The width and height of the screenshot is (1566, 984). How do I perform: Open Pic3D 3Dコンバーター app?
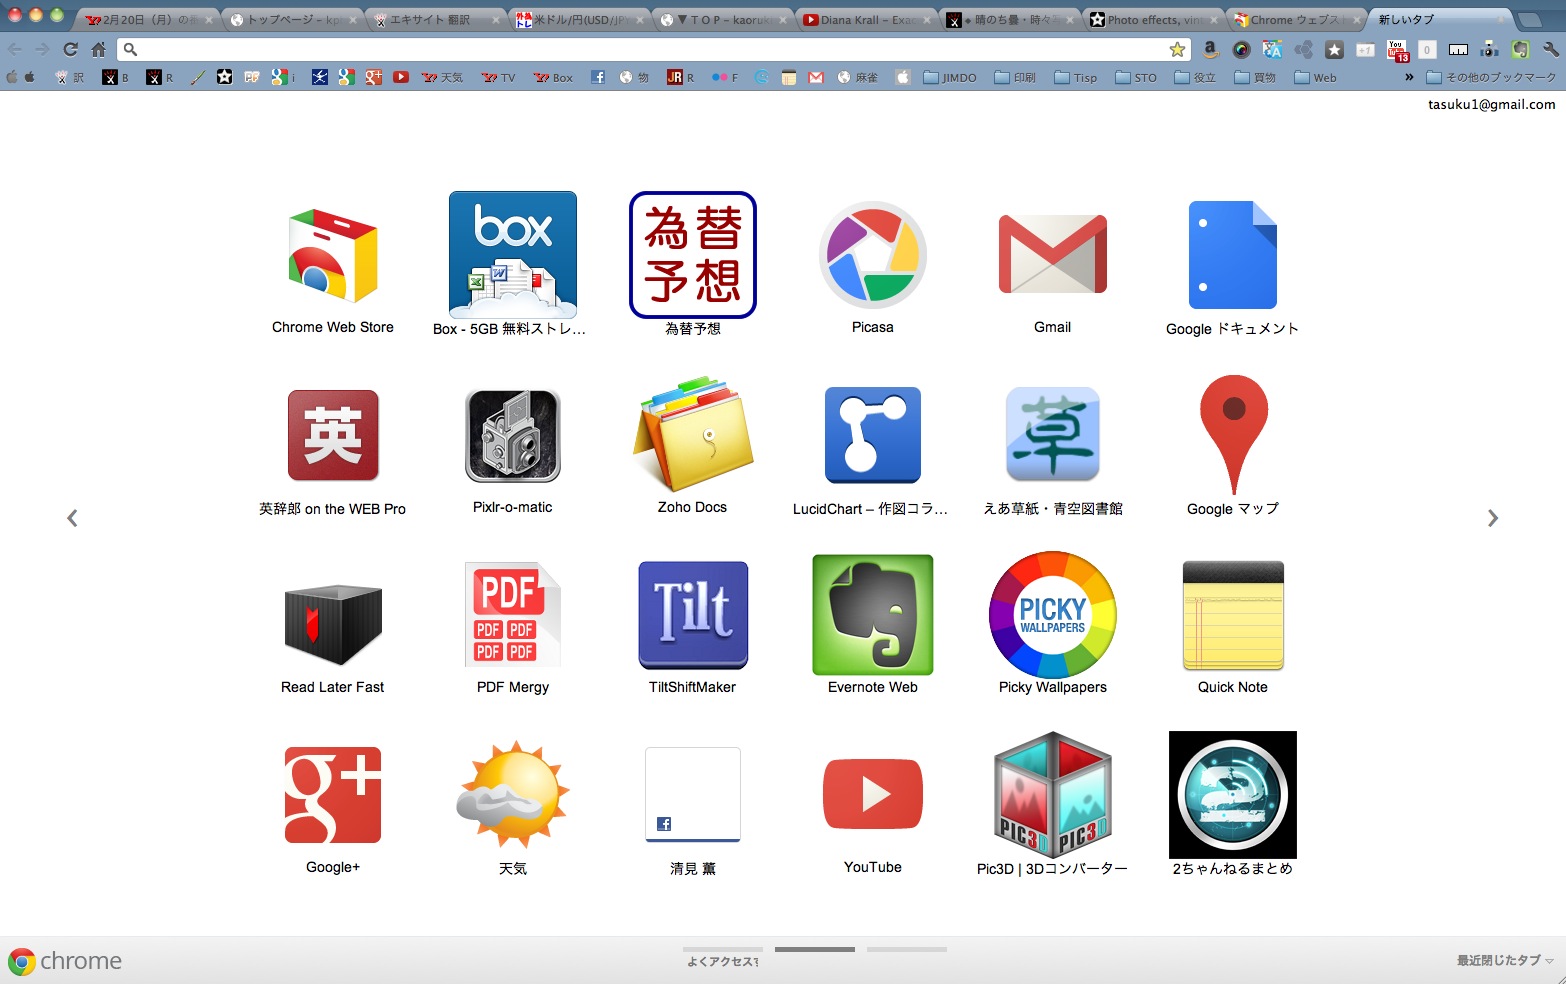[x=1053, y=795]
